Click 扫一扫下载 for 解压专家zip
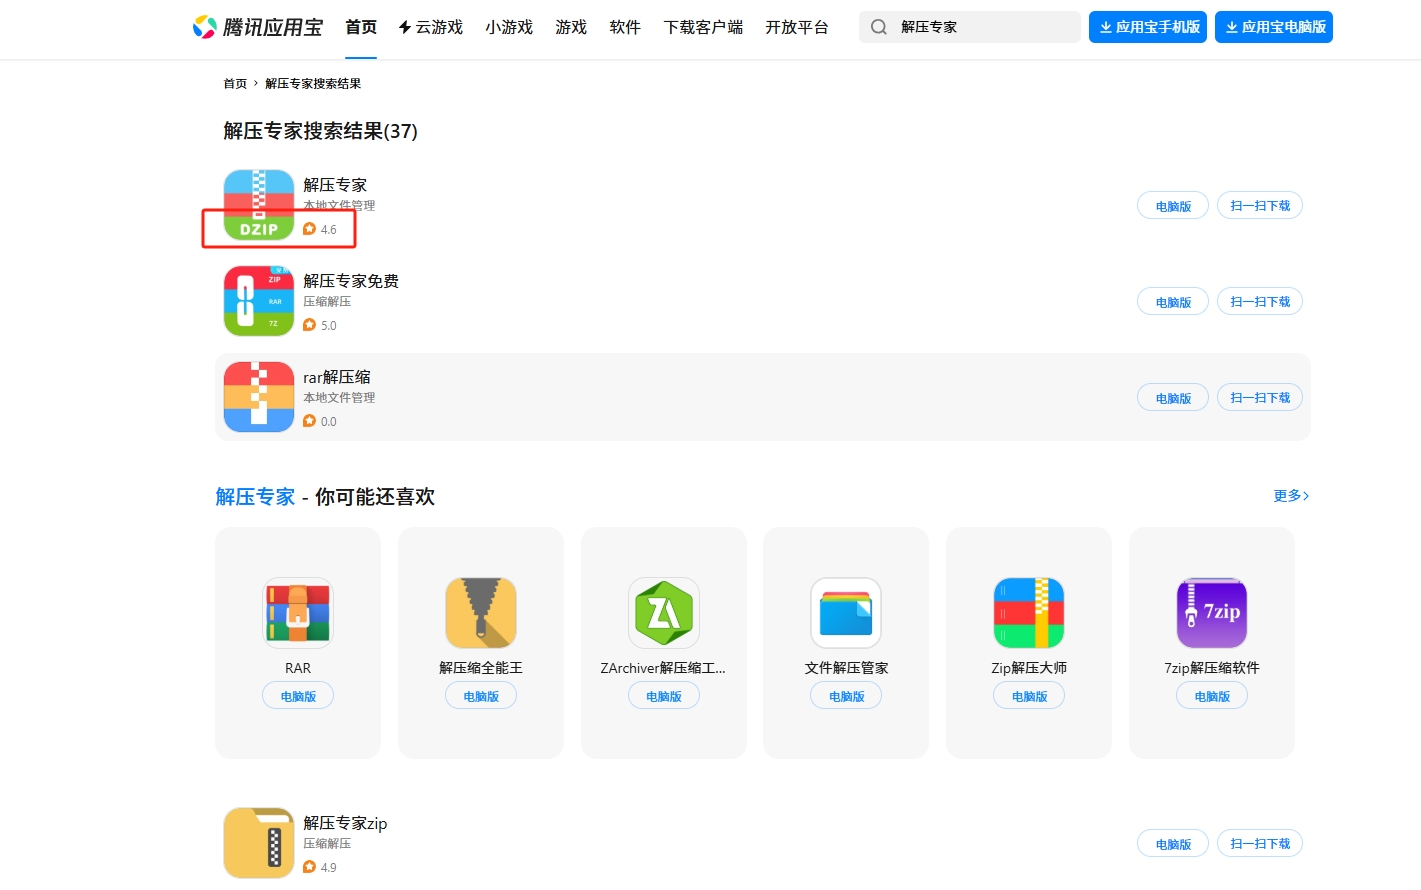 point(1260,844)
